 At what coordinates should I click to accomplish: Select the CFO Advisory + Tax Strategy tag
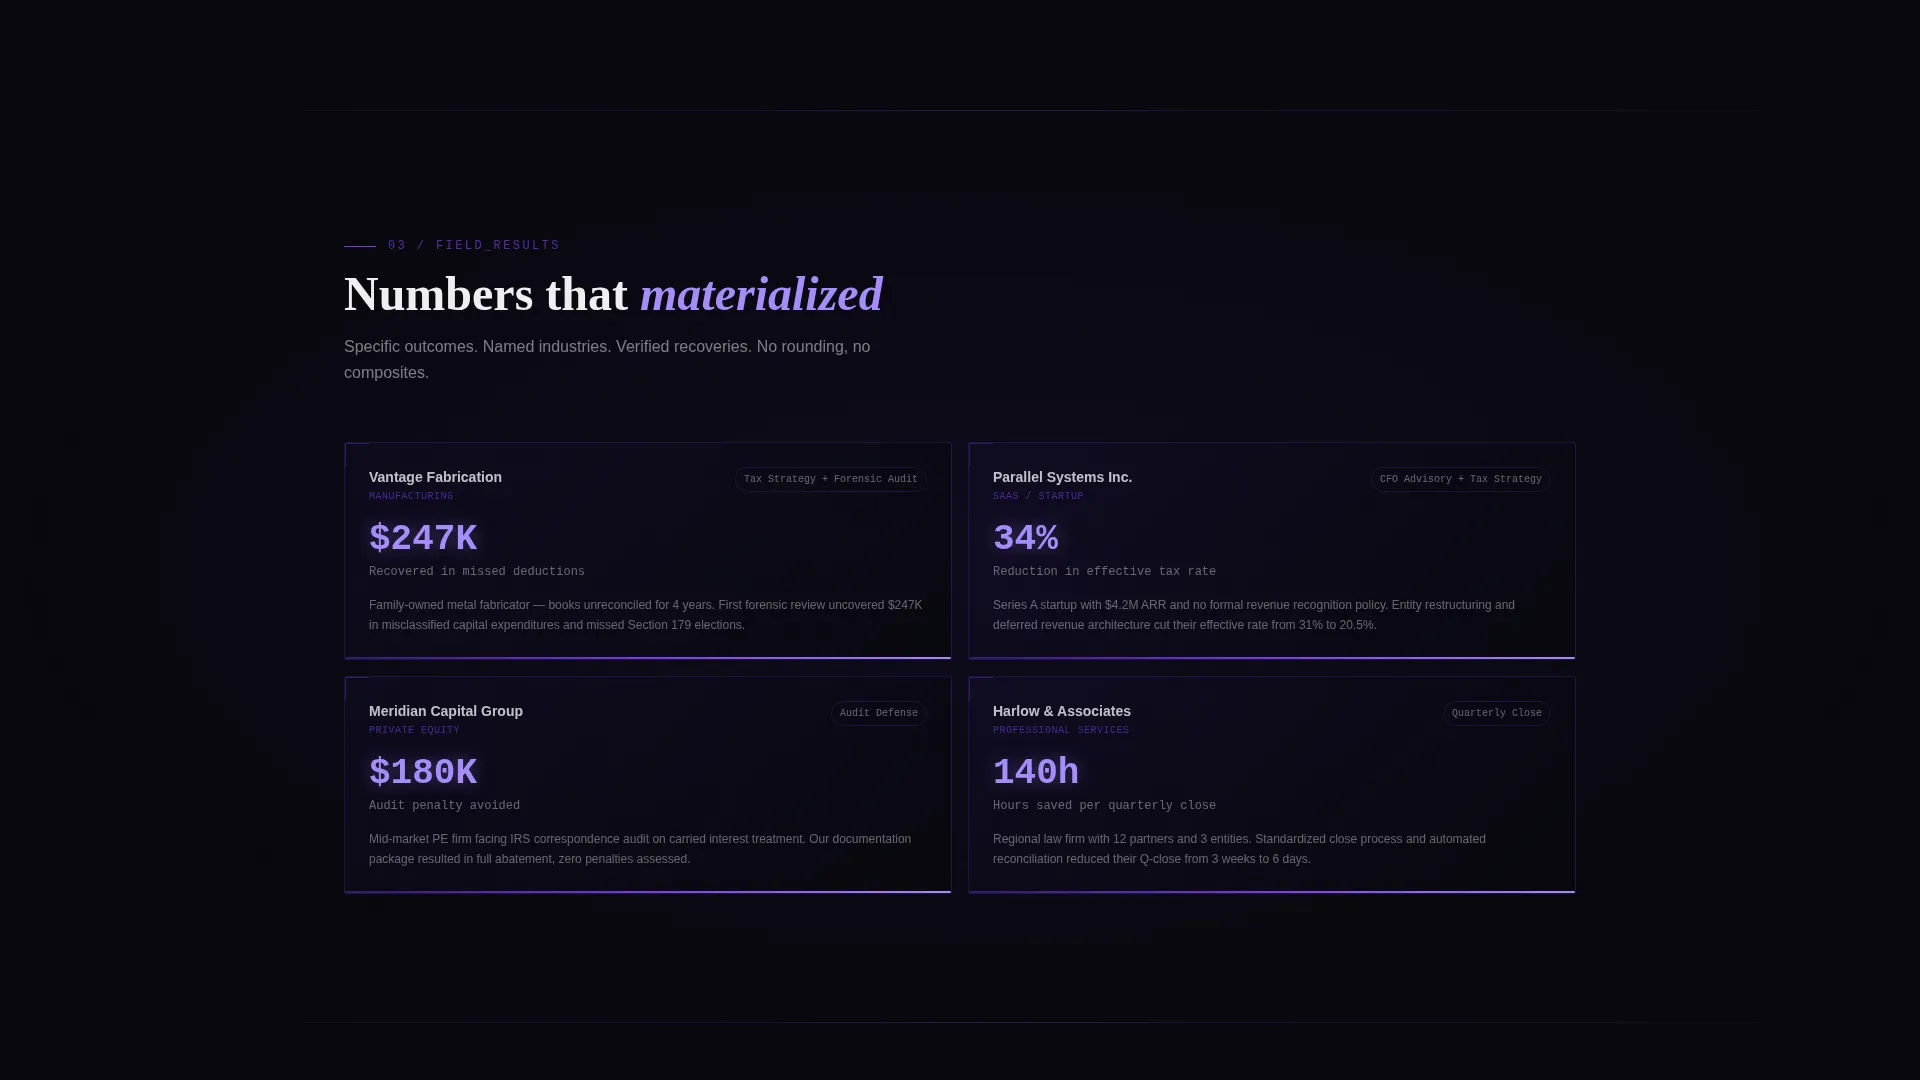1460,480
